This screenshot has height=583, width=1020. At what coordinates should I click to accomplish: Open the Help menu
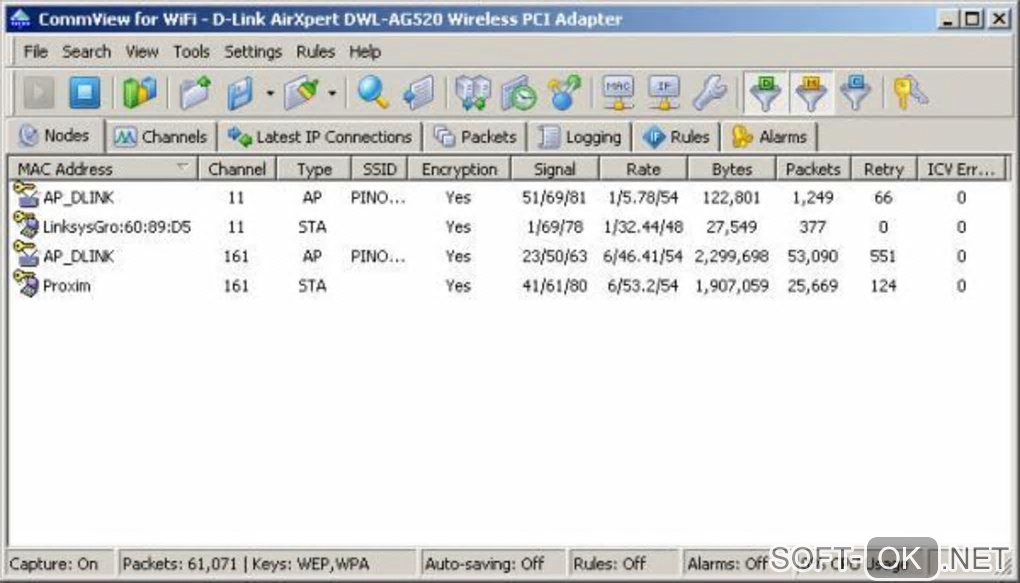tap(365, 51)
